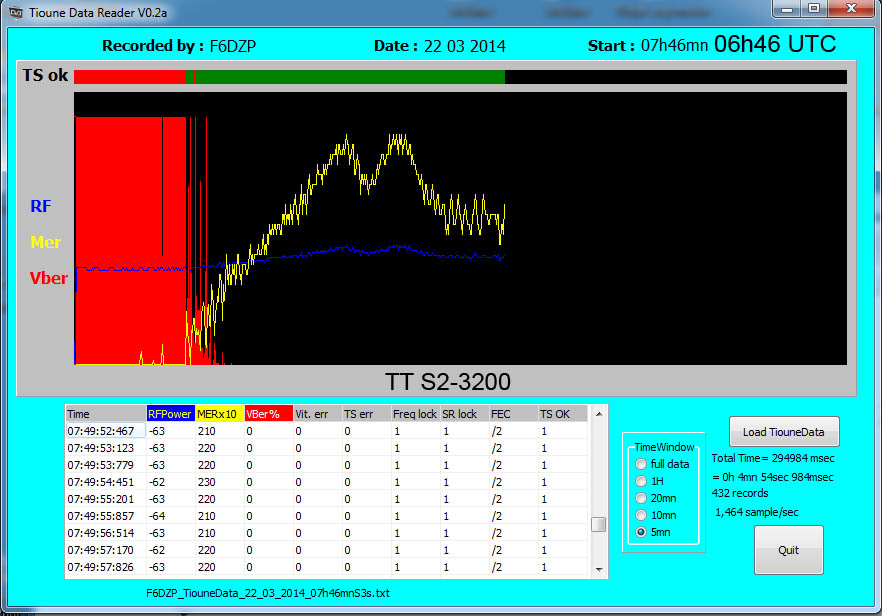Close the Tioune Data Reader window
Screen dimensions: 882x616
(x=851, y=9)
